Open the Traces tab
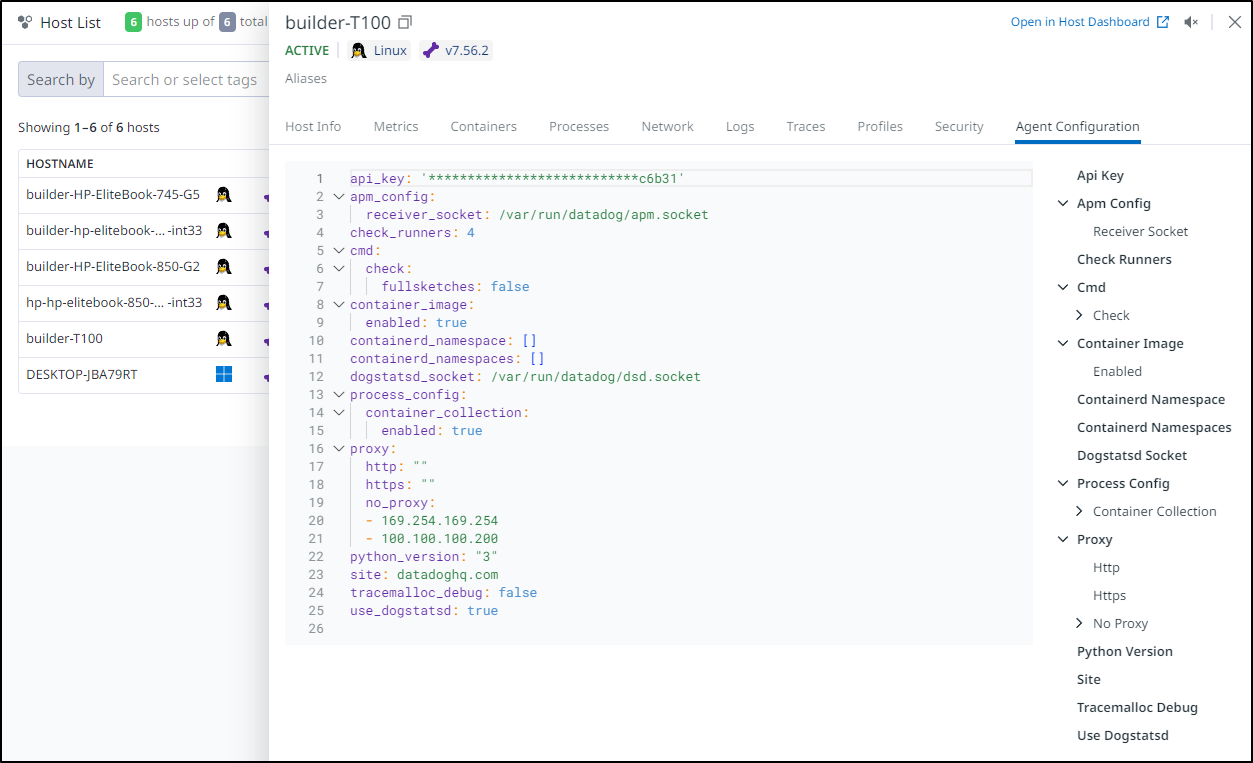Viewport: 1253px width, 763px height. [806, 127]
